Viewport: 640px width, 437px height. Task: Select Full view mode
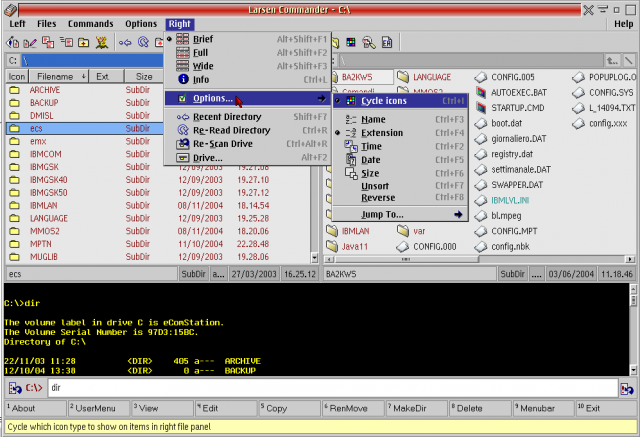tap(247, 53)
